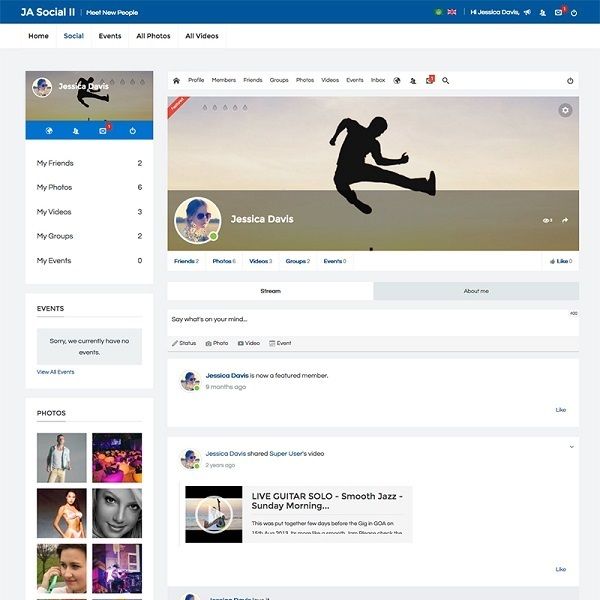This screenshot has height=600, width=600.
Task: Click envelope icon in sidebar blue bar
Action: [103, 130]
